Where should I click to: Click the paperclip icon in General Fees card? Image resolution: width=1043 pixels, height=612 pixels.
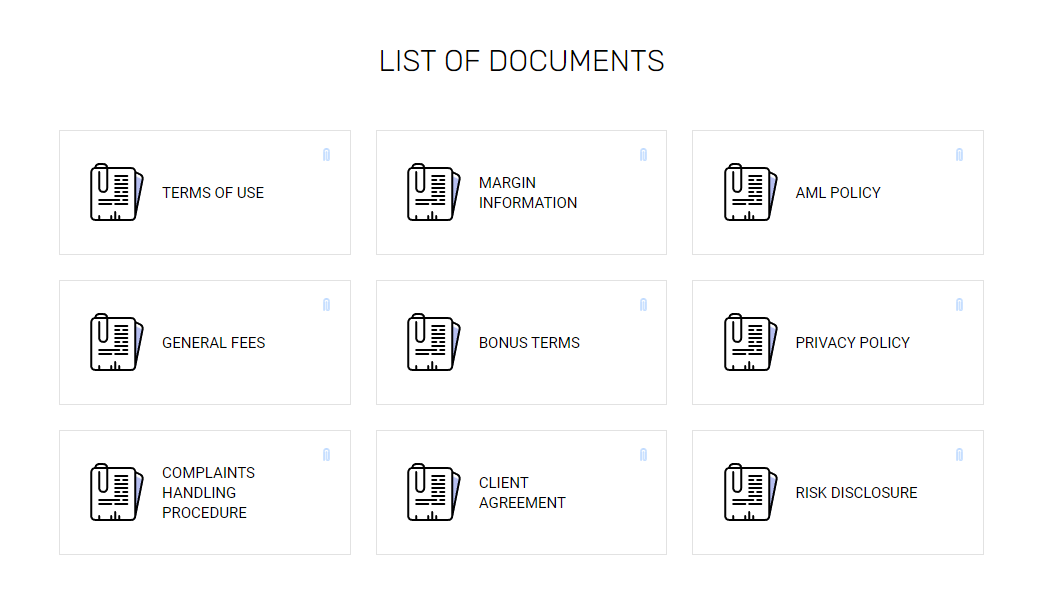click(x=327, y=305)
